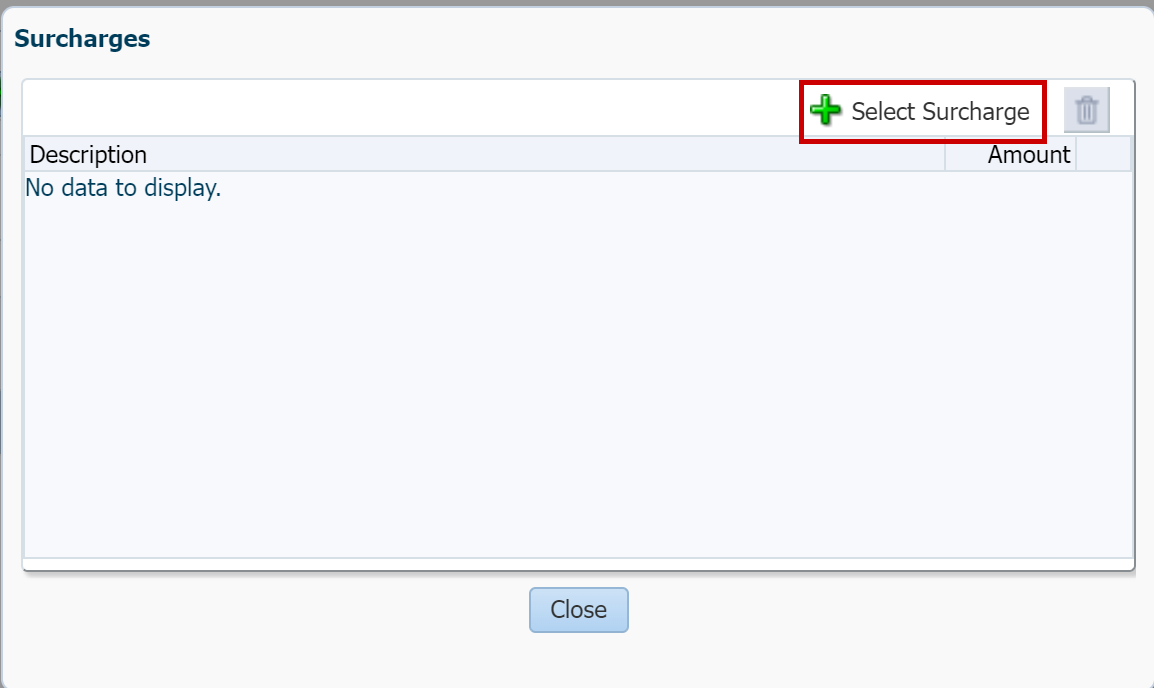Click the word 'Amount' in the header row
The height and width of the screenshot is (688, 1154).
(1029, 155)
